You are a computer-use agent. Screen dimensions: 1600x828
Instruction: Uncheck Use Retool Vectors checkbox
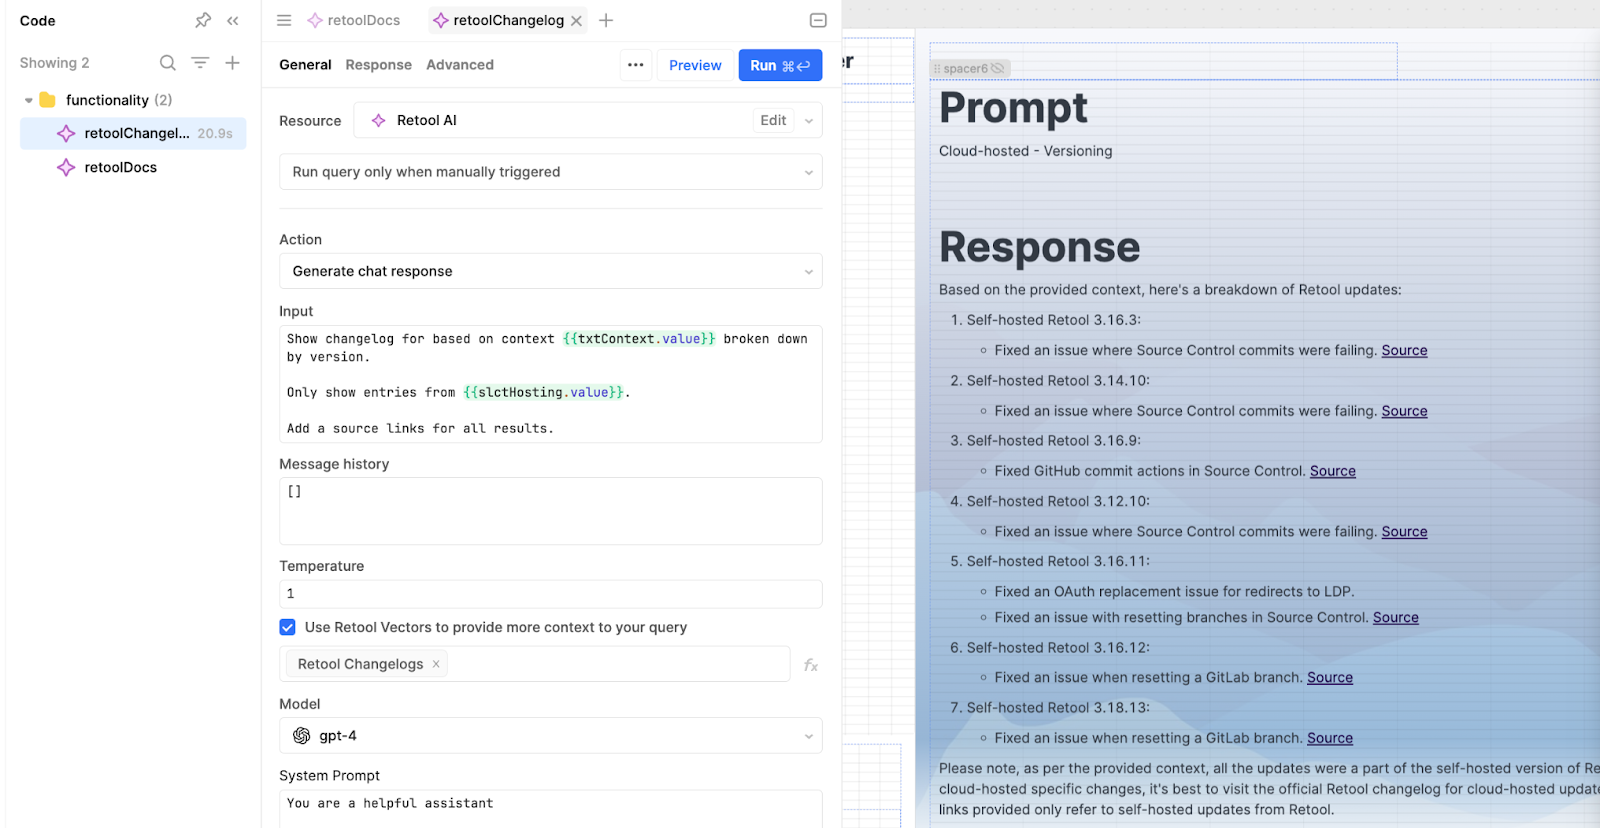coord(288,627)
